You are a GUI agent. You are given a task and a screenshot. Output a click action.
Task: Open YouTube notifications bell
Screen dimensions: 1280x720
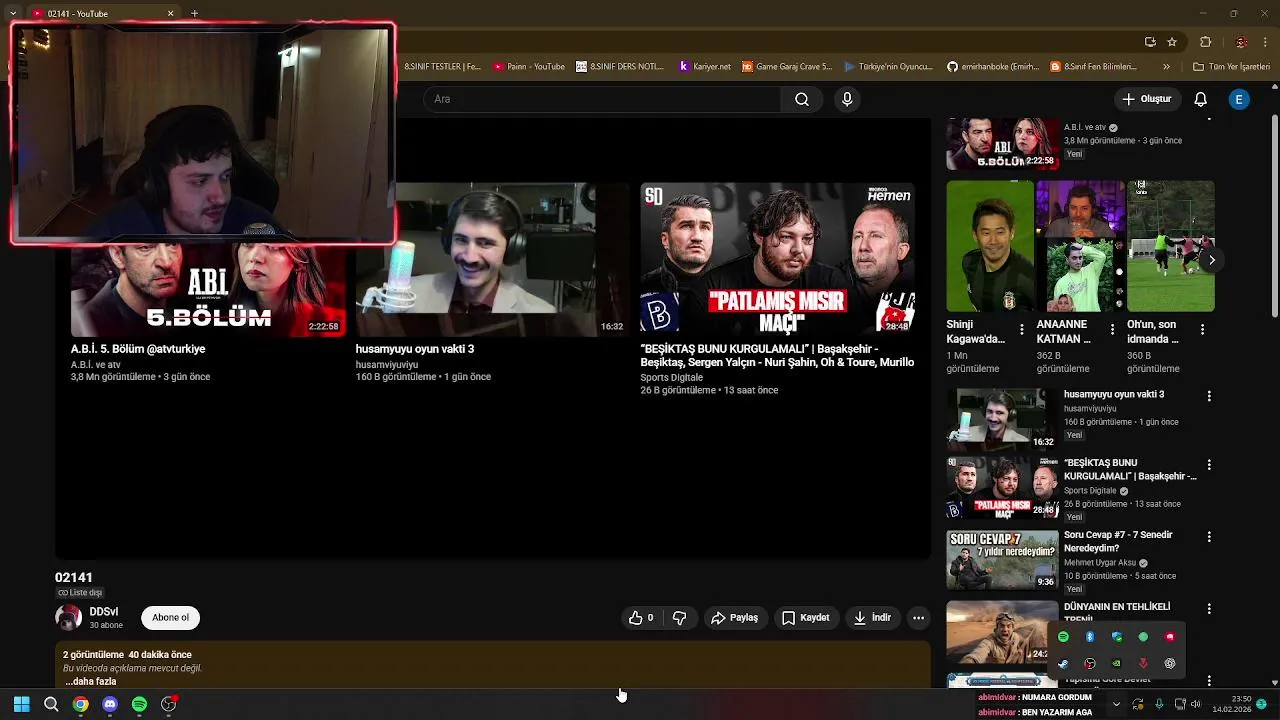point(1200,99)
